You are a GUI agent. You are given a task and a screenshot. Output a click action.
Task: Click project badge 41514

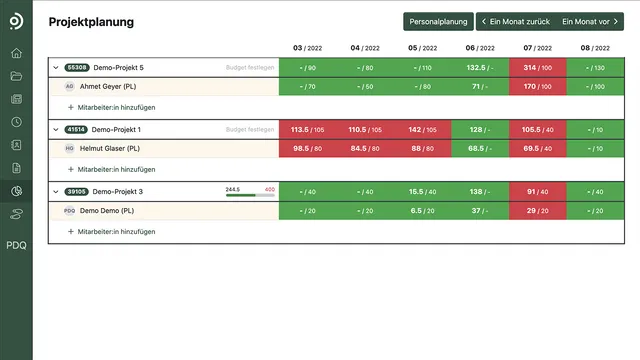76,130
